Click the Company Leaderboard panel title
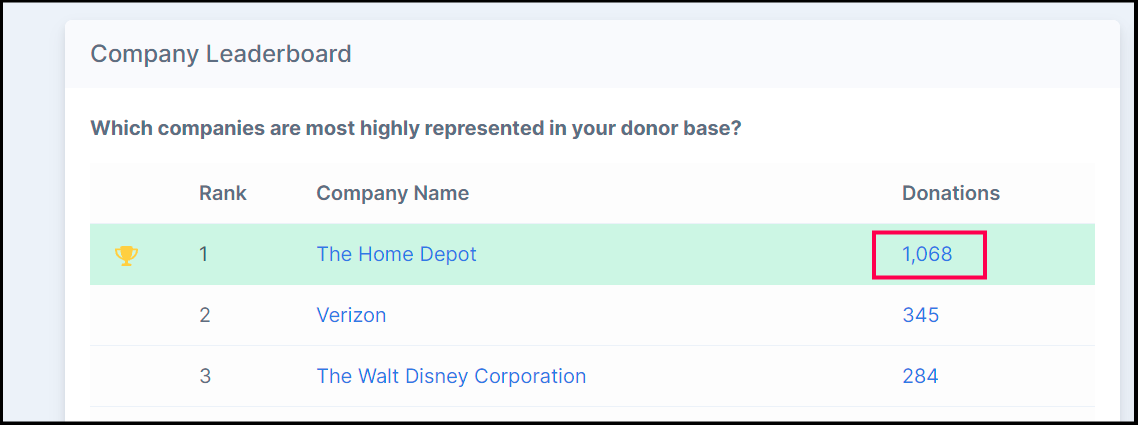Image resolution: width=1138 pixels, height=425 pixels. (220, 54)
